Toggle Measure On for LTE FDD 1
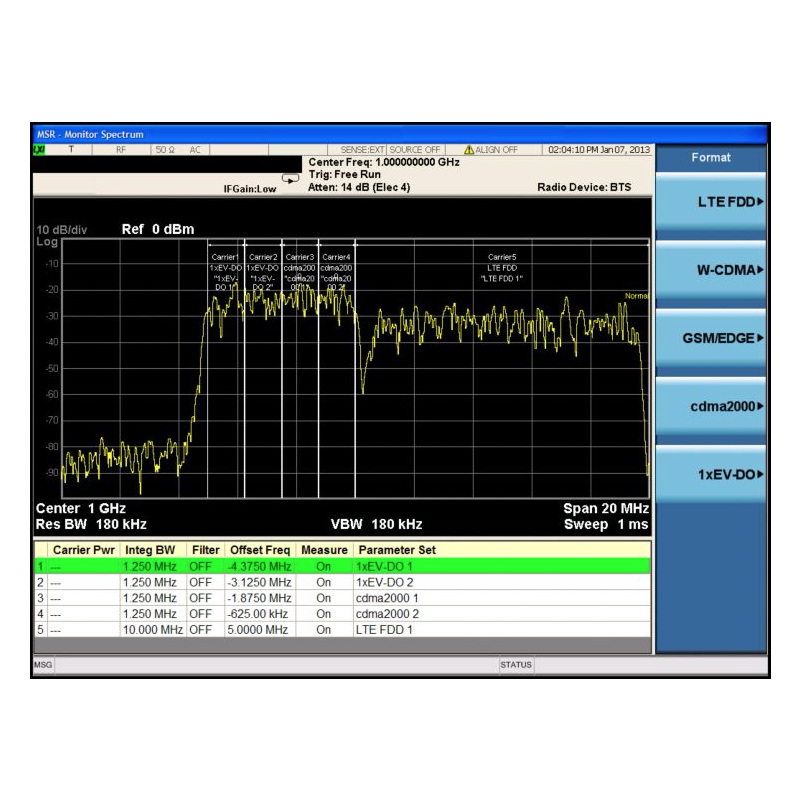 point(323,630)
